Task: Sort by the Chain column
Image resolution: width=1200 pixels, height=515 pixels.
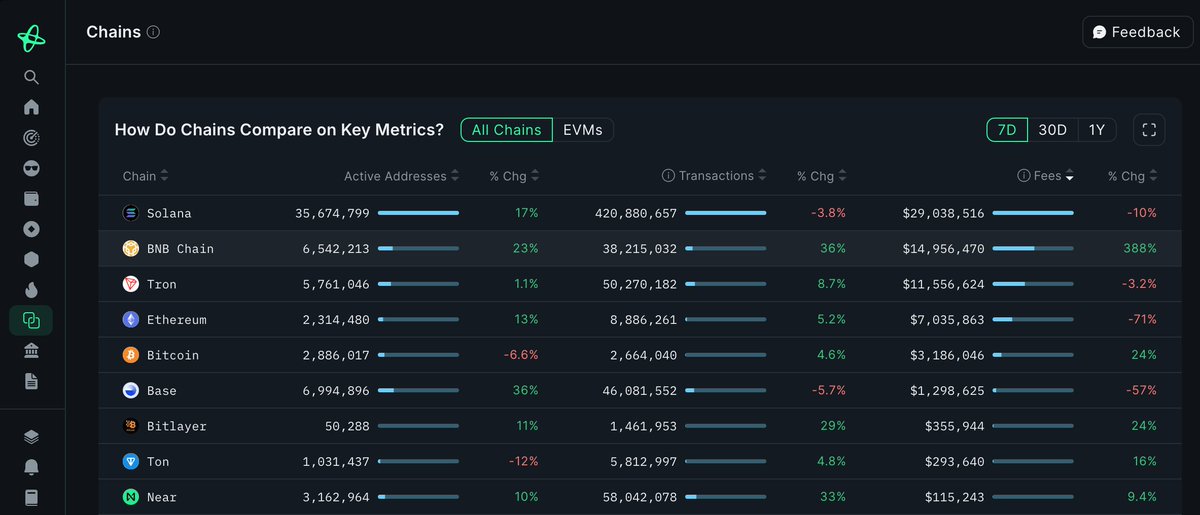Action: 146,176
